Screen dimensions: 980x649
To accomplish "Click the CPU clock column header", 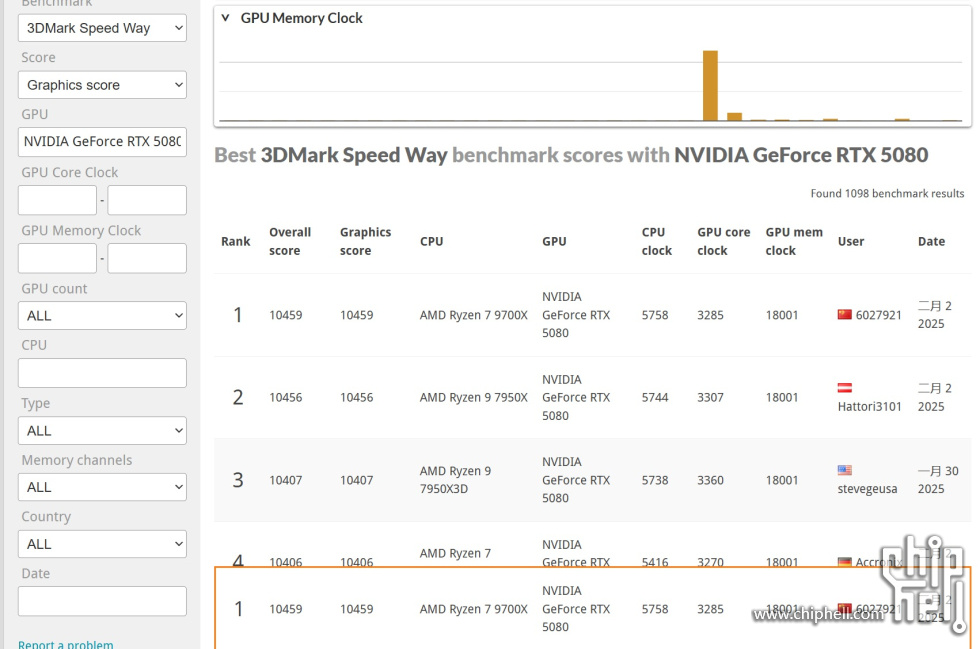I will click(x=657, y=241).
